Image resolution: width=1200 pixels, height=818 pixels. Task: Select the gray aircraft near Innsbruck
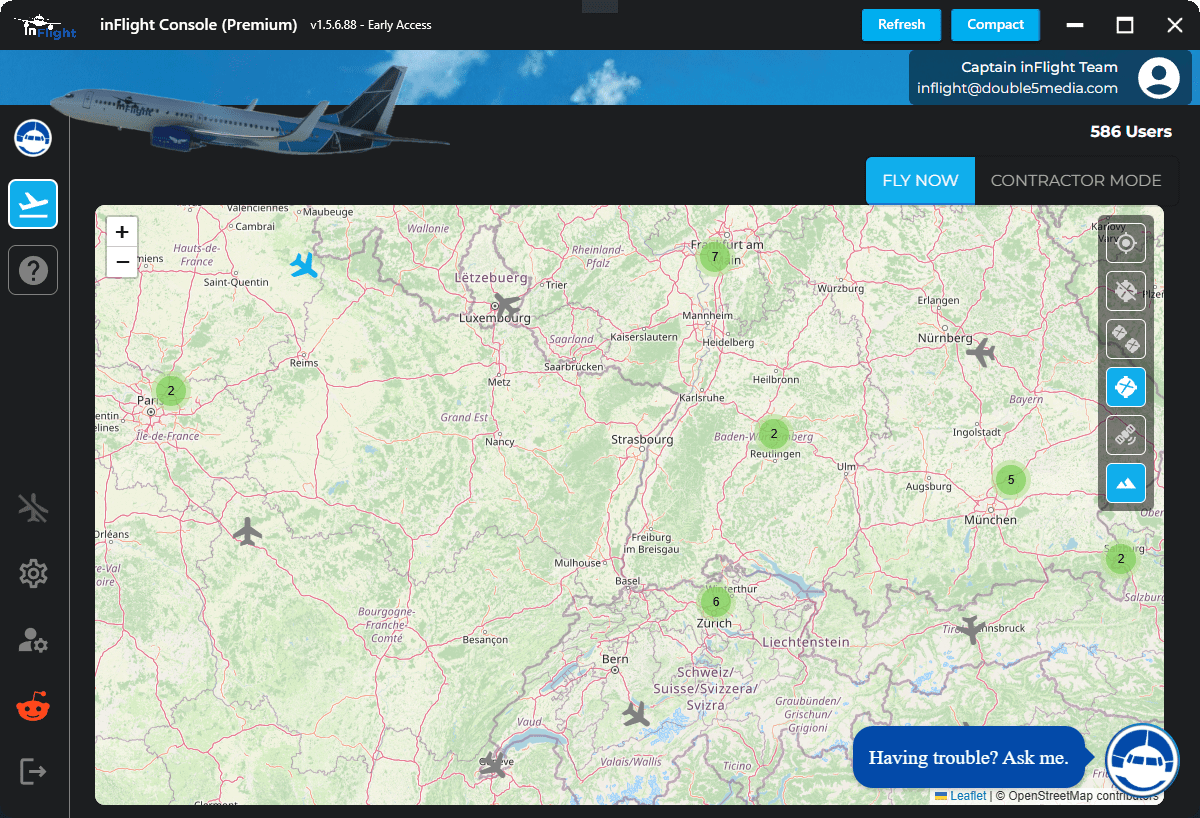coord(970,629)
